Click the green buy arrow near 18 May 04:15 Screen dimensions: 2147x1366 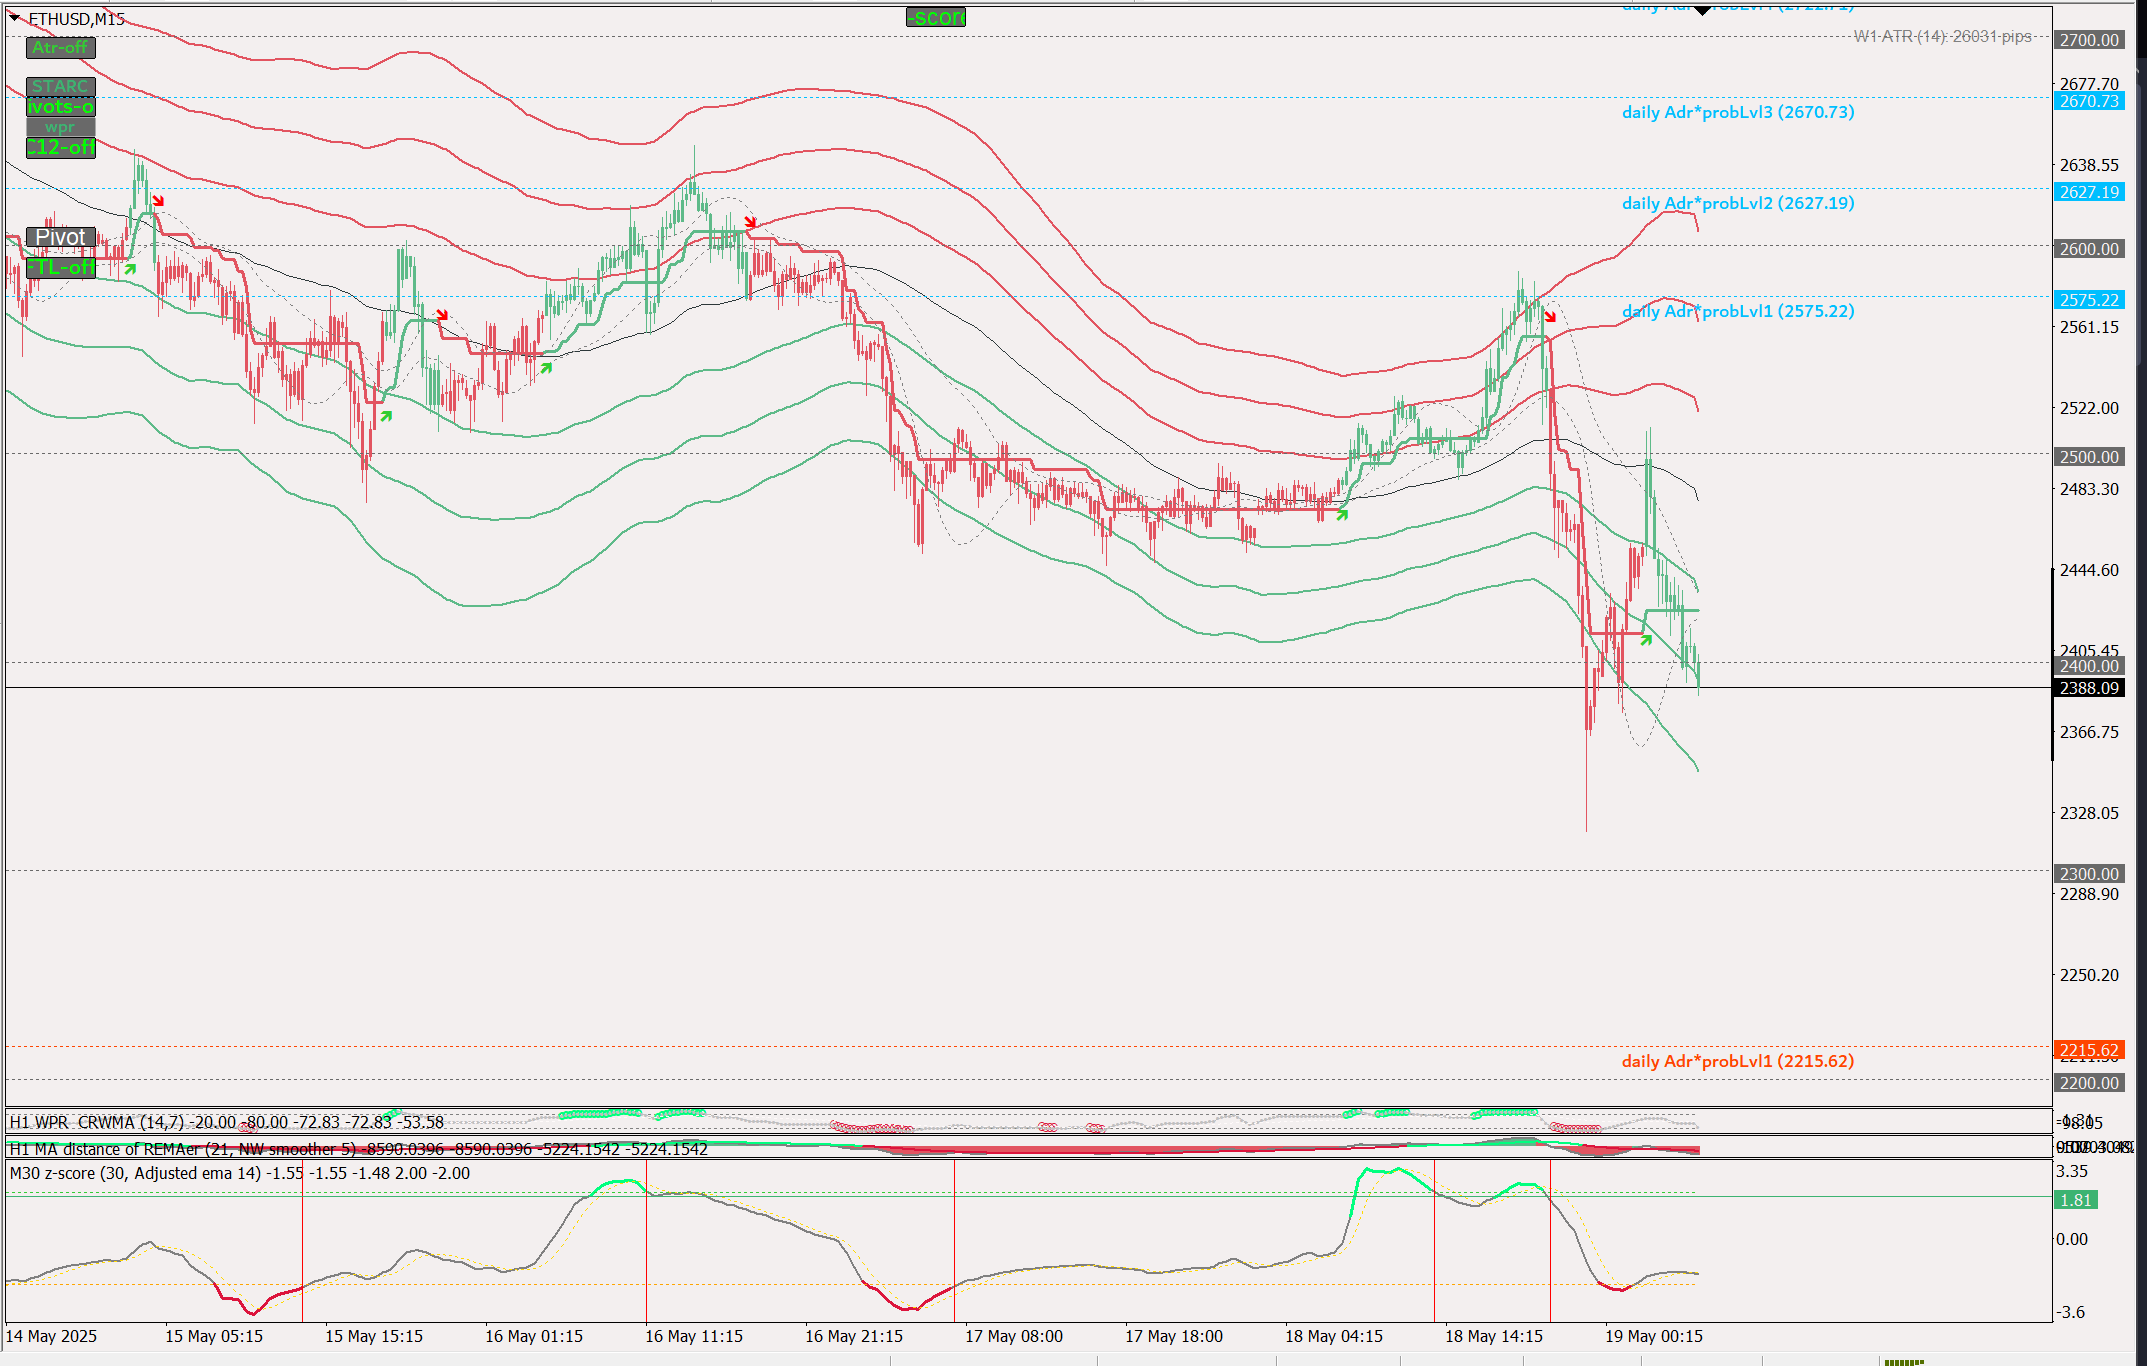(1342, 514)
